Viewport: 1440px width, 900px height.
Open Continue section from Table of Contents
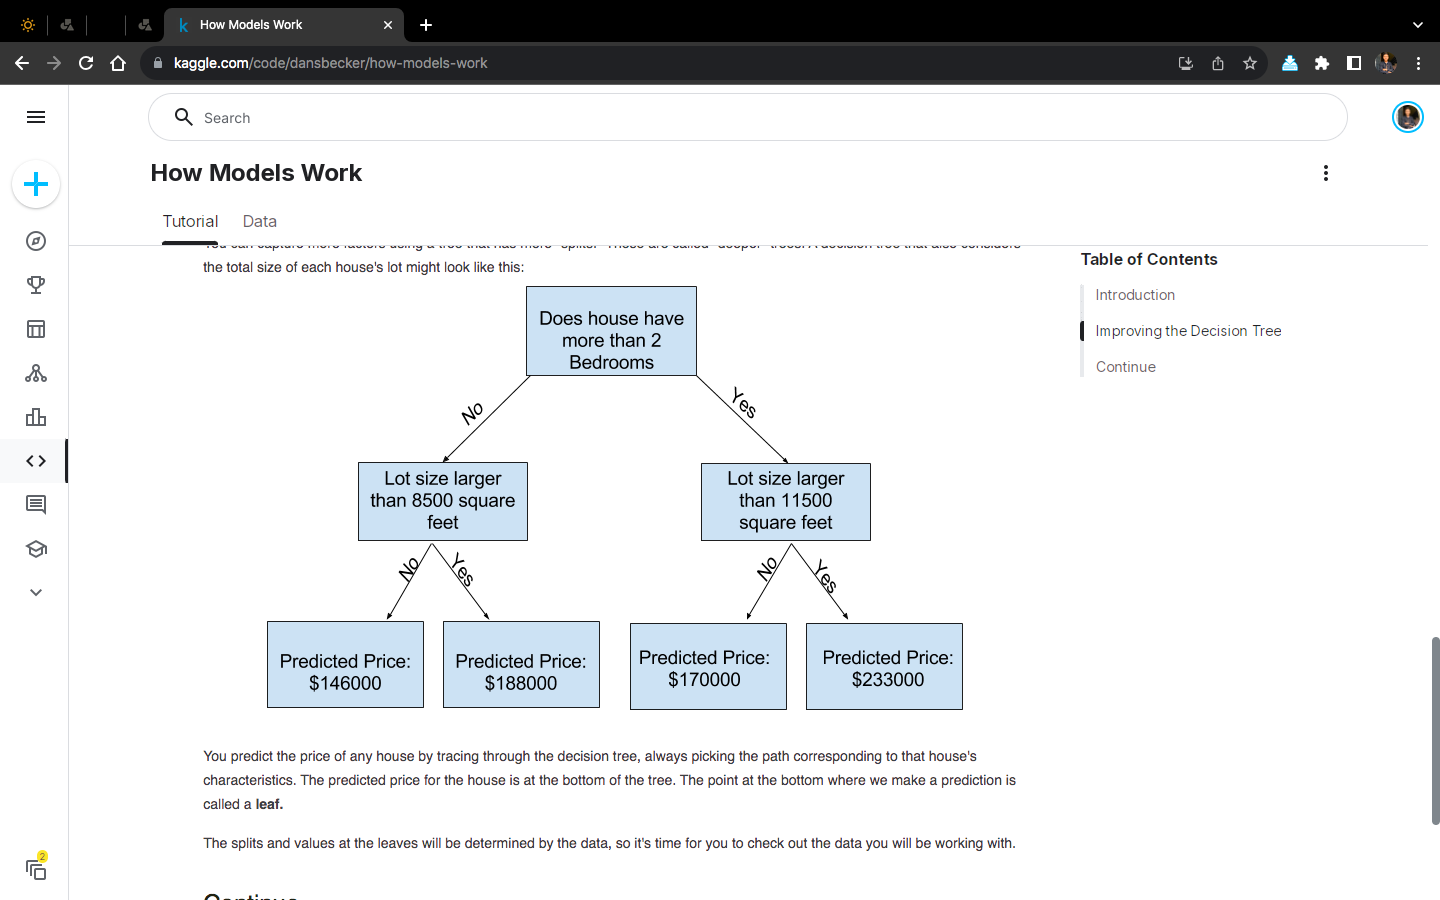pos(1125,366)
